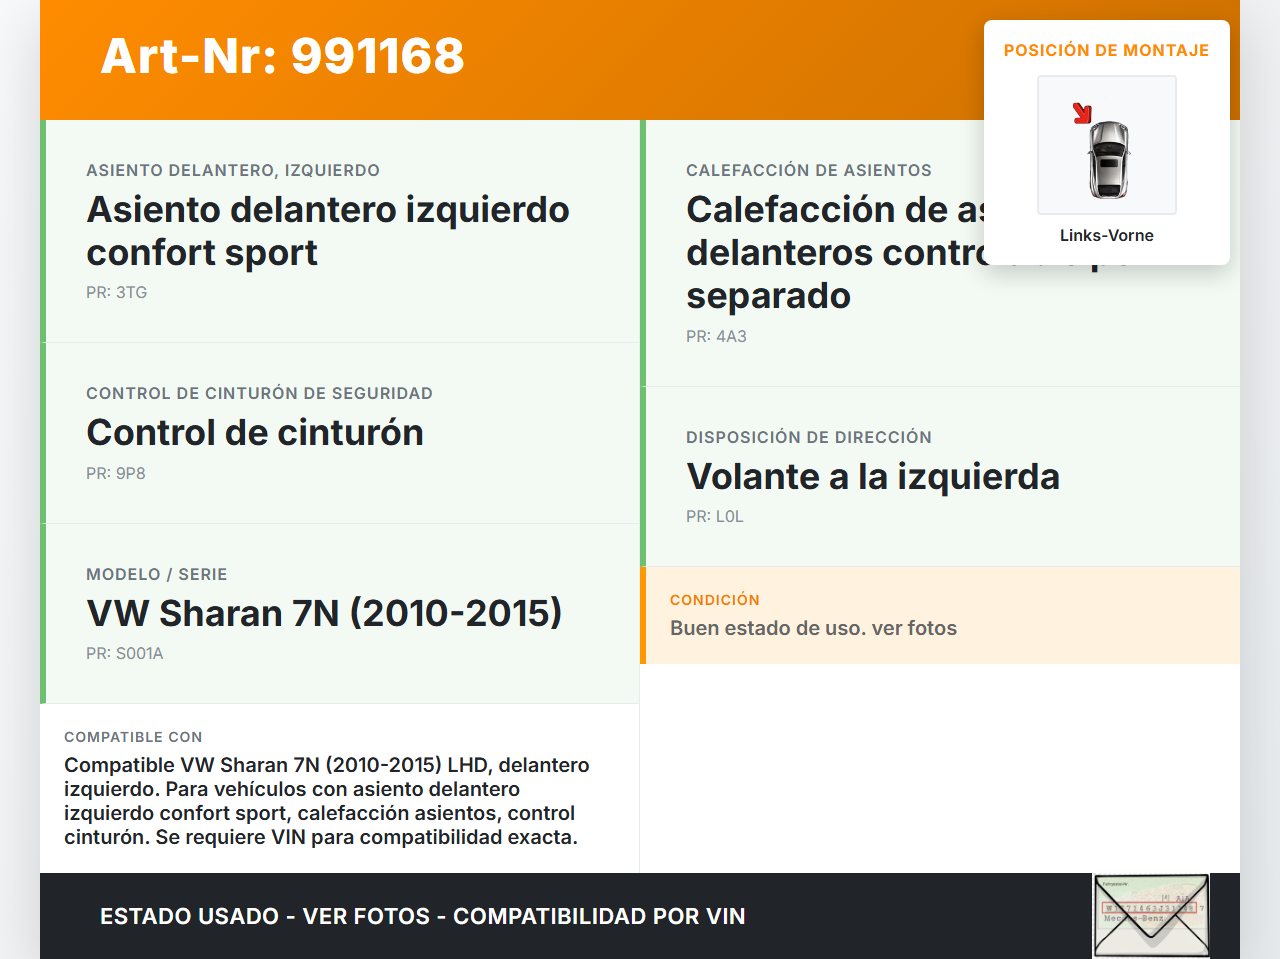Select the PR: 4A3 code

point(716,336)
